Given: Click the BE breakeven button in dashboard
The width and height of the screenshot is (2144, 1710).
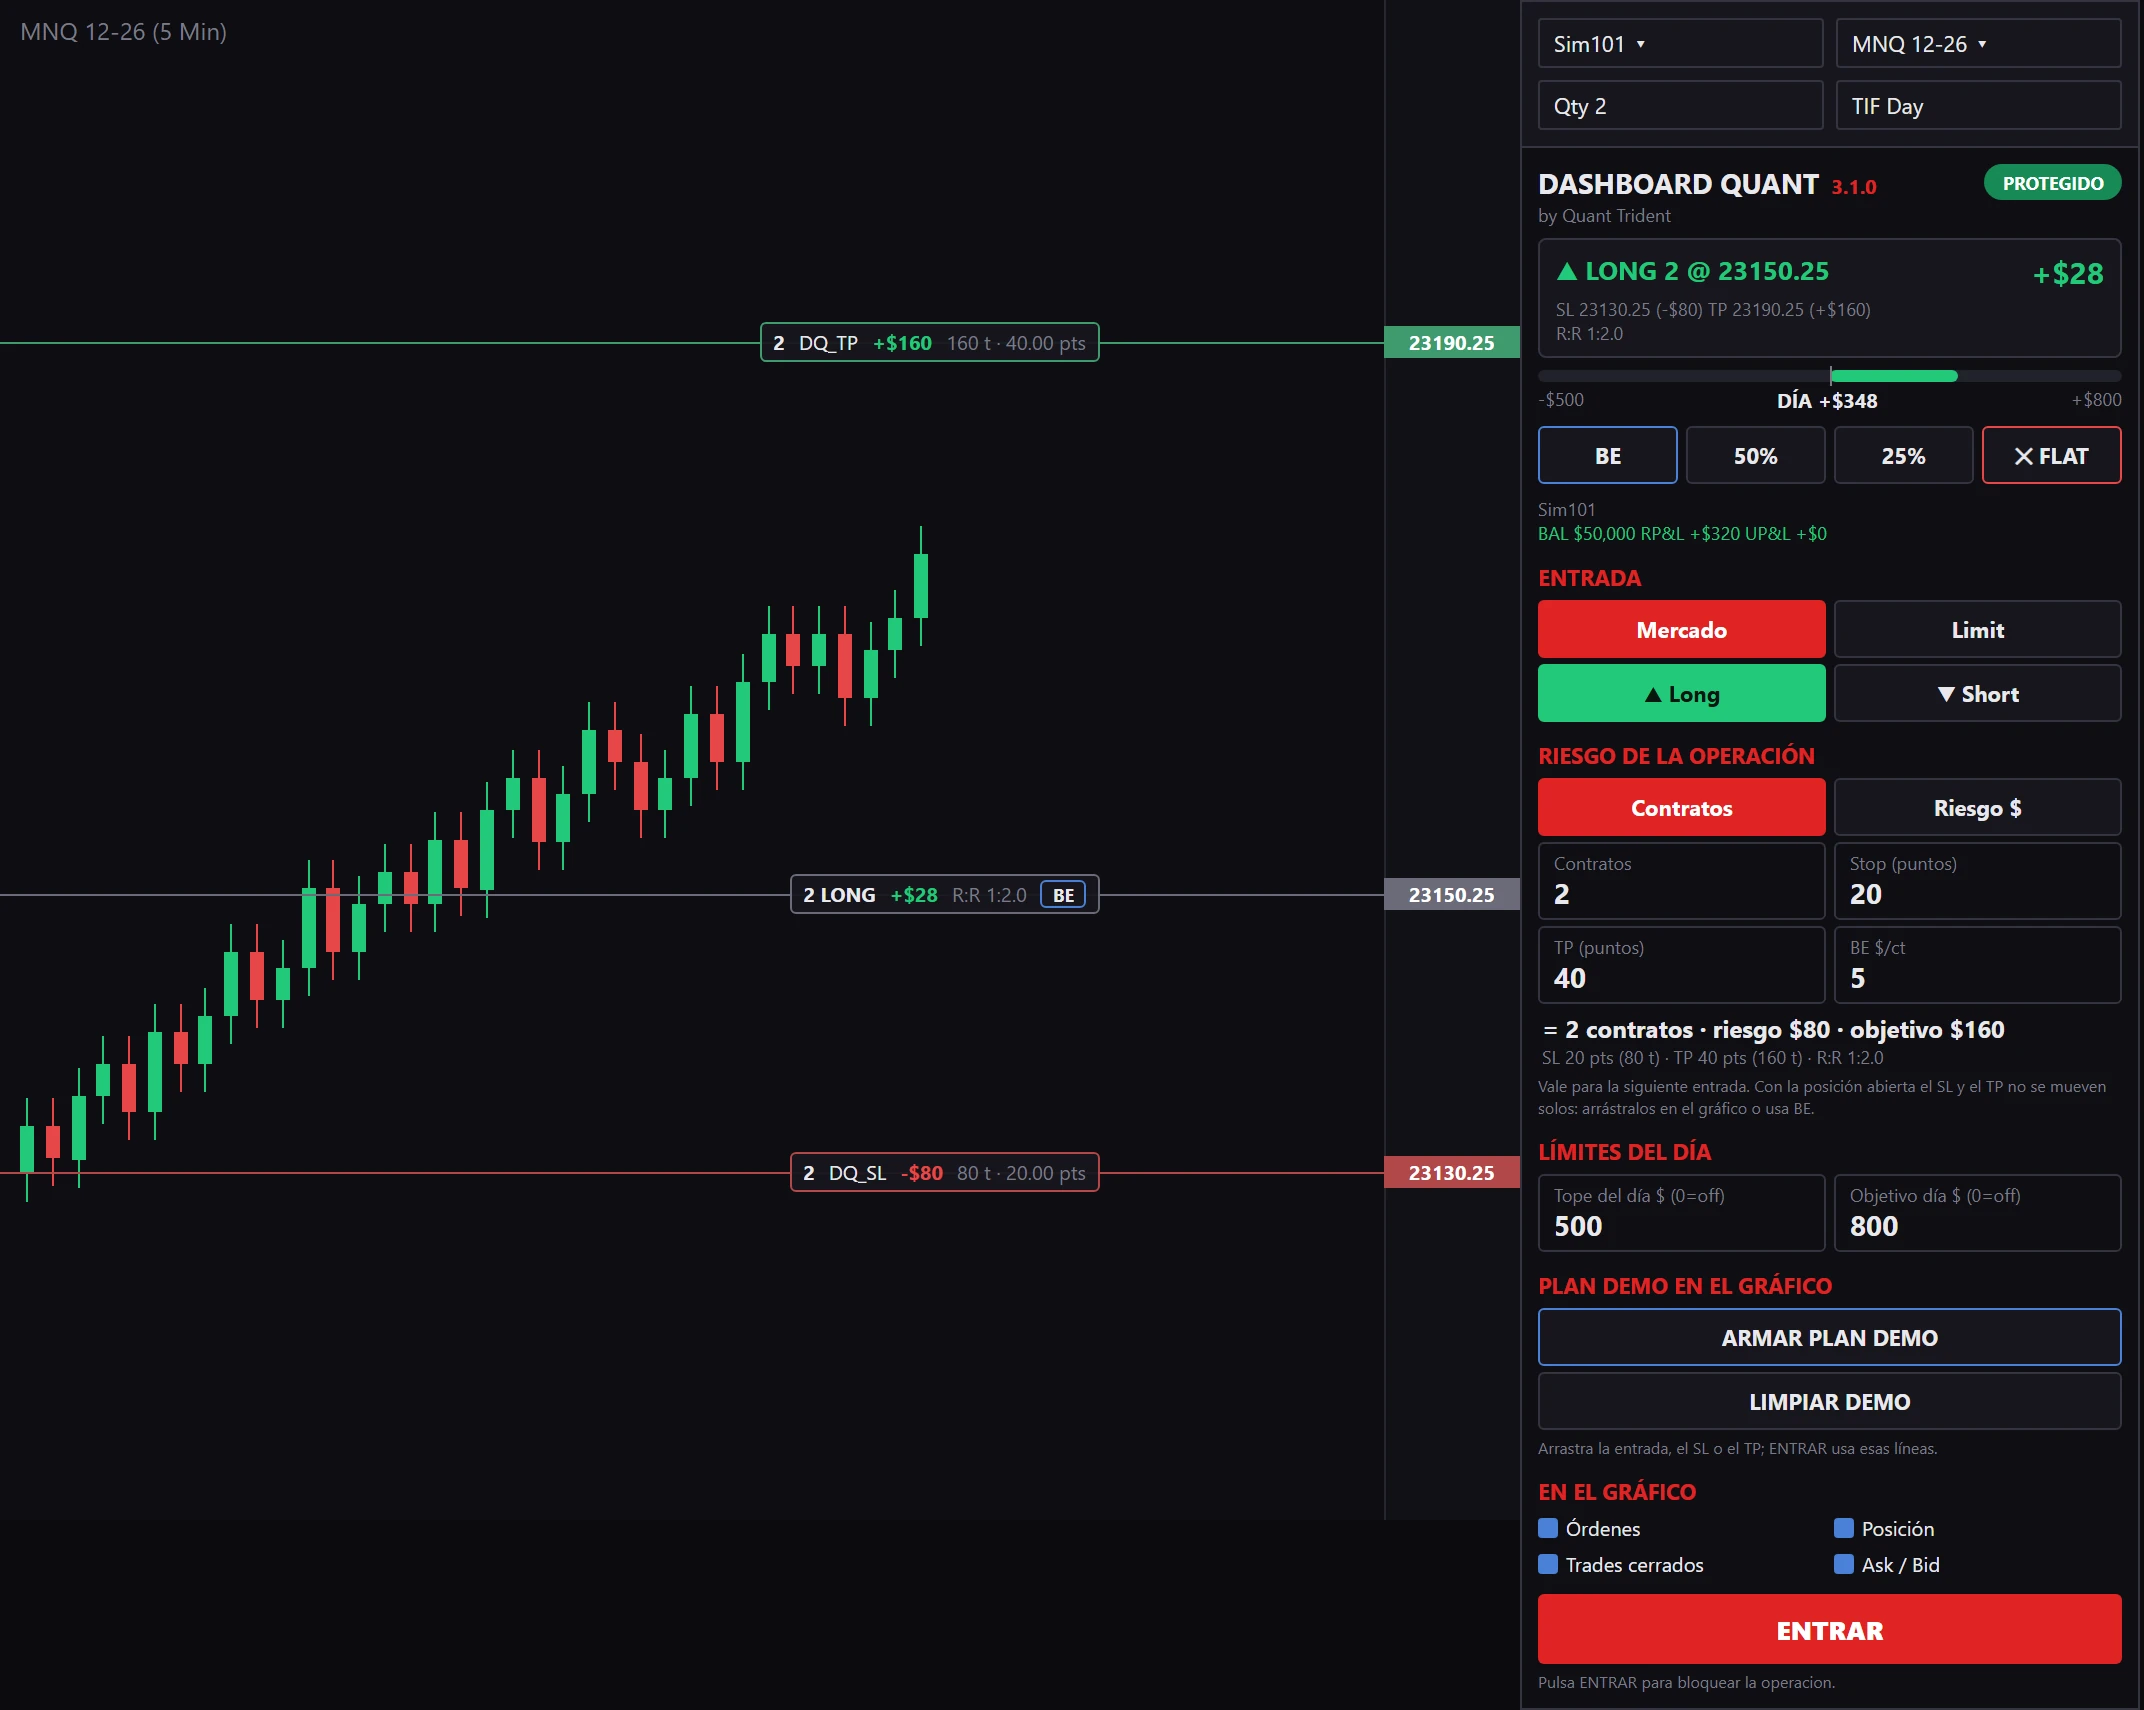Looking at the screenshot, I should pyautogui.click(x=1607, y=456).
